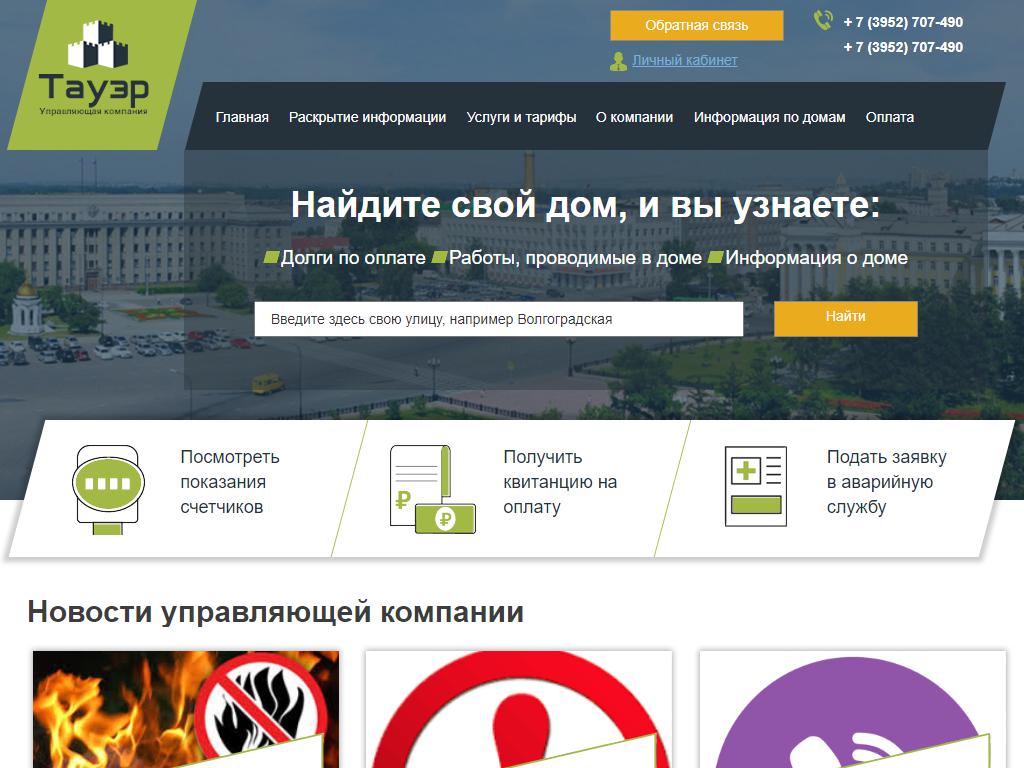Click the Найти search button

point(845,318)
